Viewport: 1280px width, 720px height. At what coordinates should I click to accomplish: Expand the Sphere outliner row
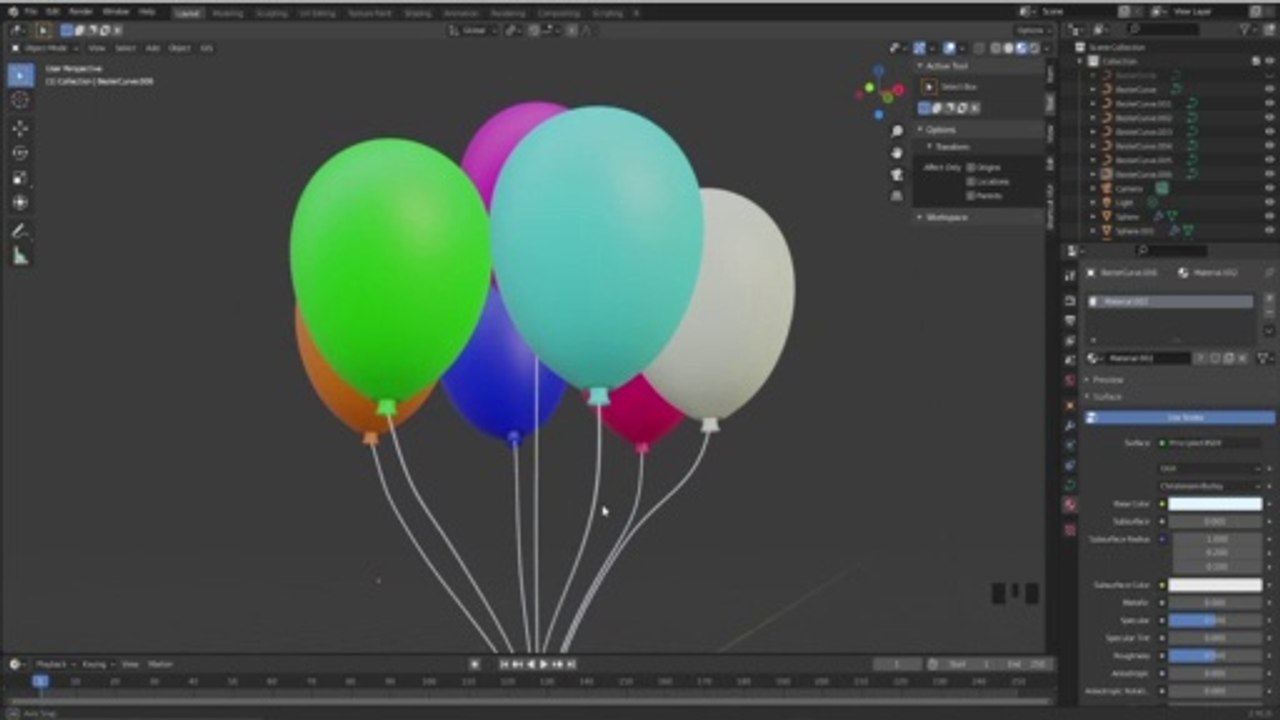pos(1093,216)
